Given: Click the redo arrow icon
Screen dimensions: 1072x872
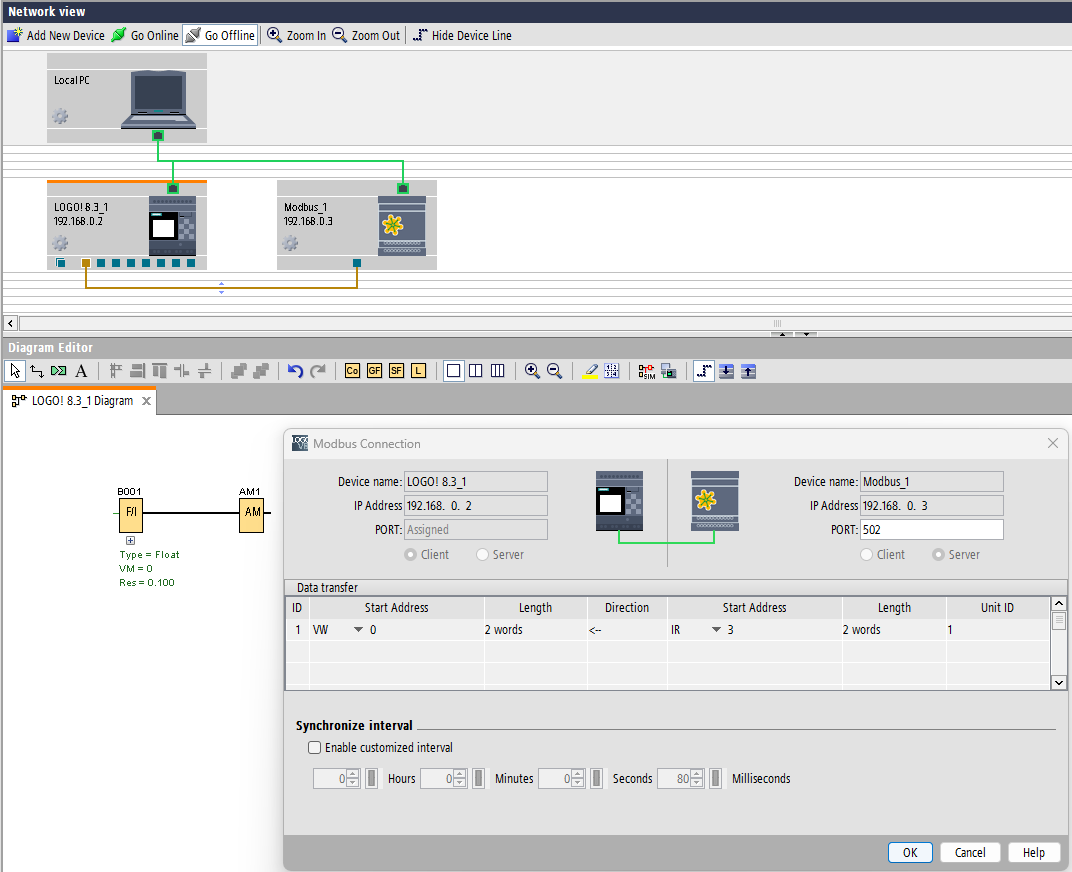Looking at the screenshot, I should point(317,371).
